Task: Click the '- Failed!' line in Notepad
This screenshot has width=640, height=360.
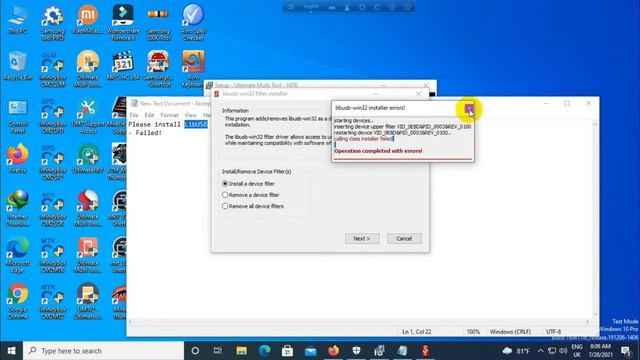Action: point(145,133)
